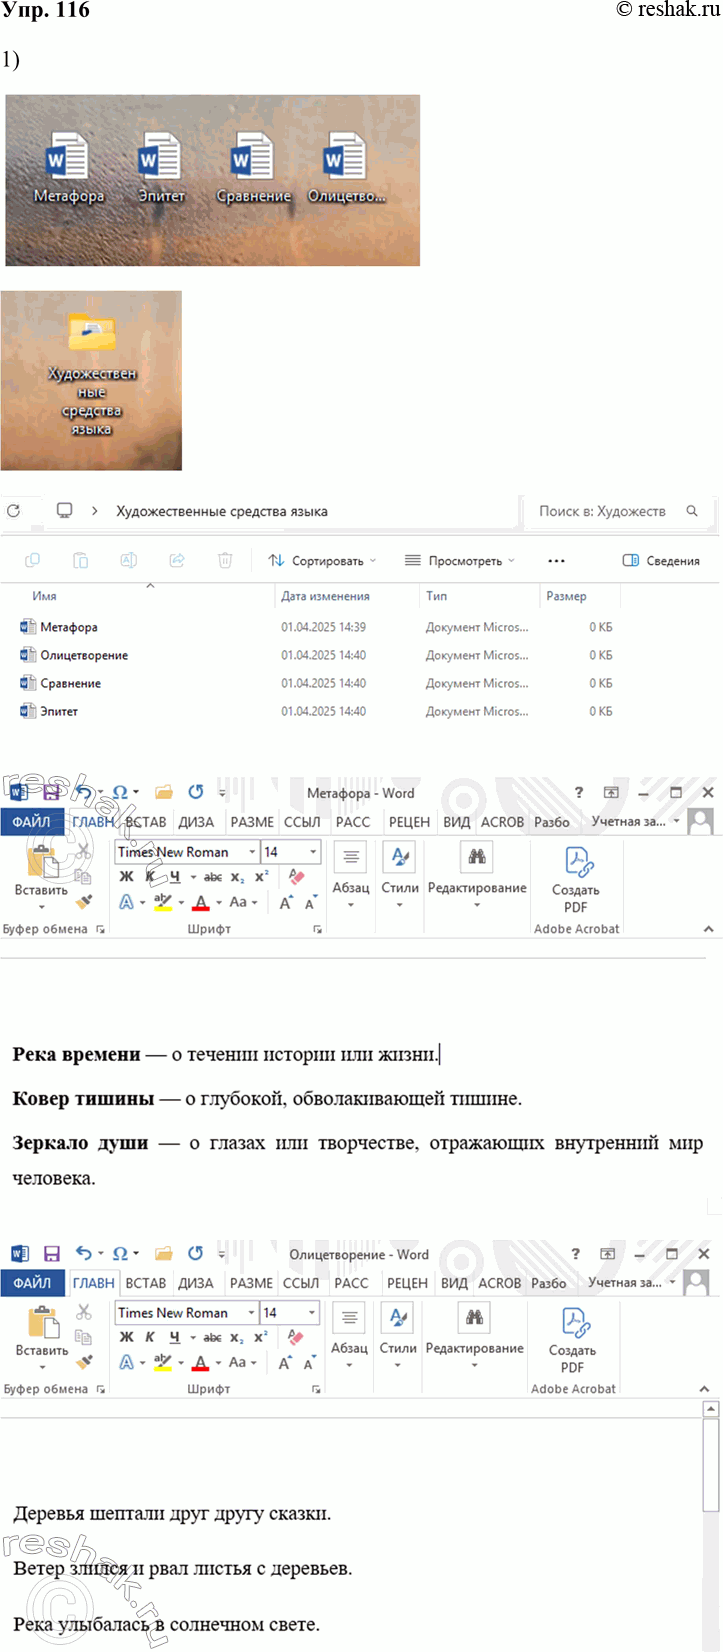
Task: Click the clear formatting eraser in the Метафора window
Action: click(296, 877)
